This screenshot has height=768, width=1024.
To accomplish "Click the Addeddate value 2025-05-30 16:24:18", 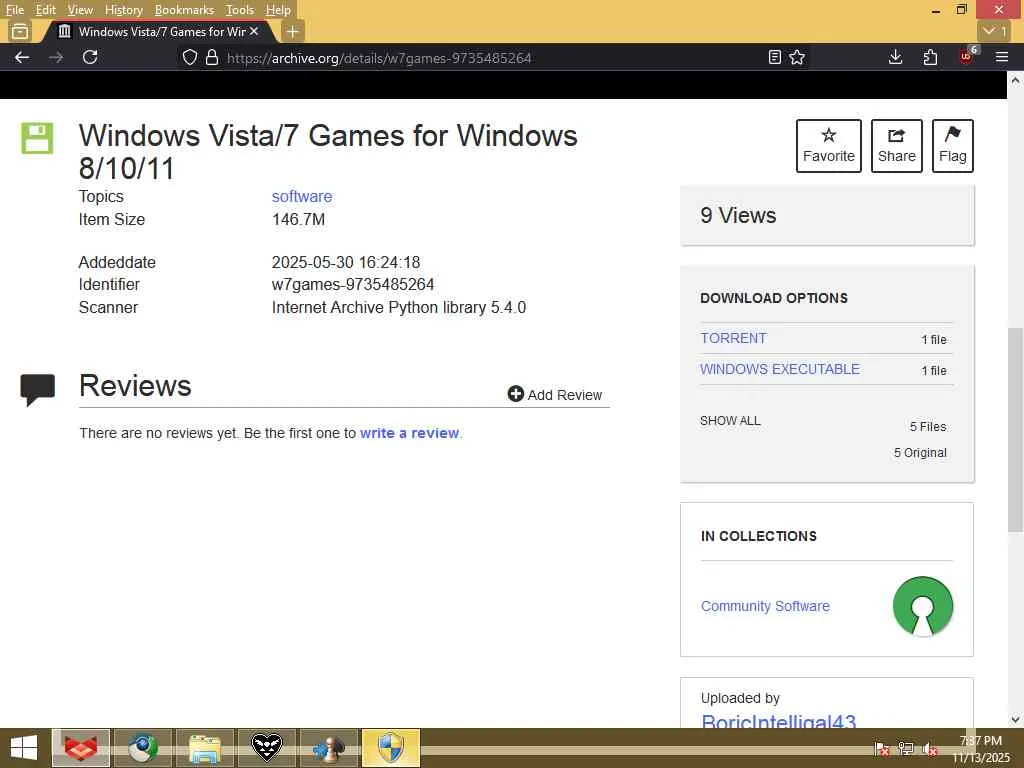I will (x=346, y=263).
